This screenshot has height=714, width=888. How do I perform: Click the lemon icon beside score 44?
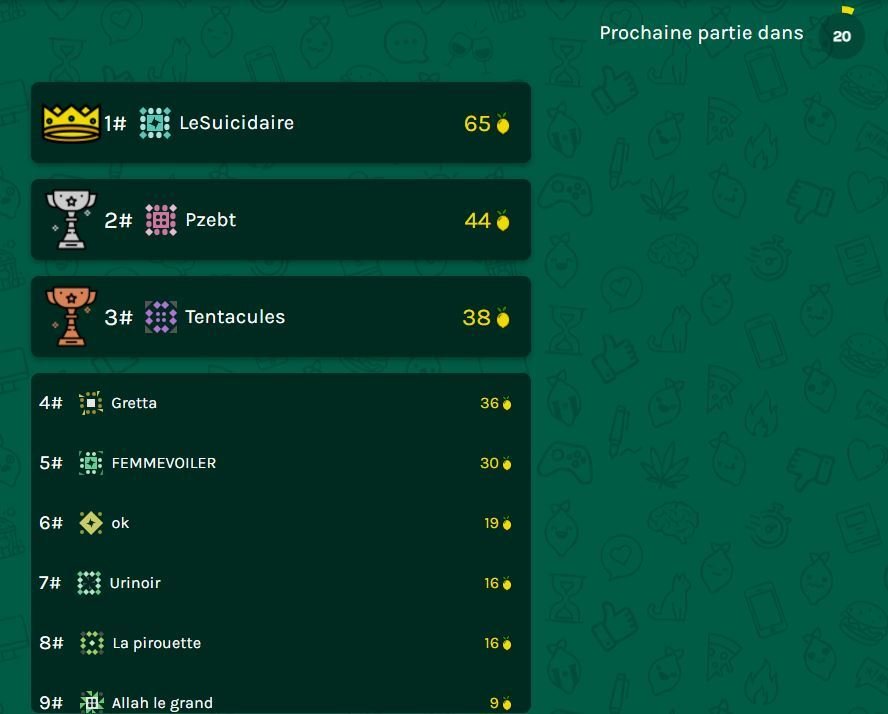(x=503, y=220)
